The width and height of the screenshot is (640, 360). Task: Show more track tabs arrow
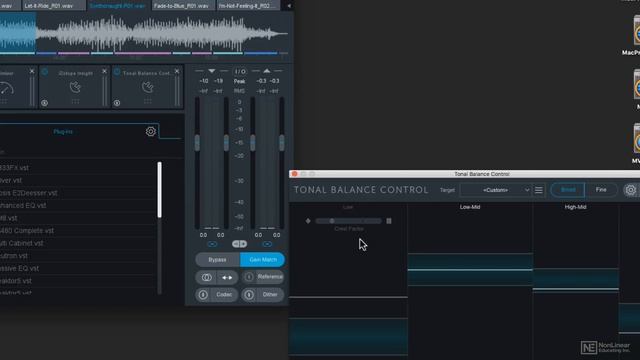coord(289,6)
